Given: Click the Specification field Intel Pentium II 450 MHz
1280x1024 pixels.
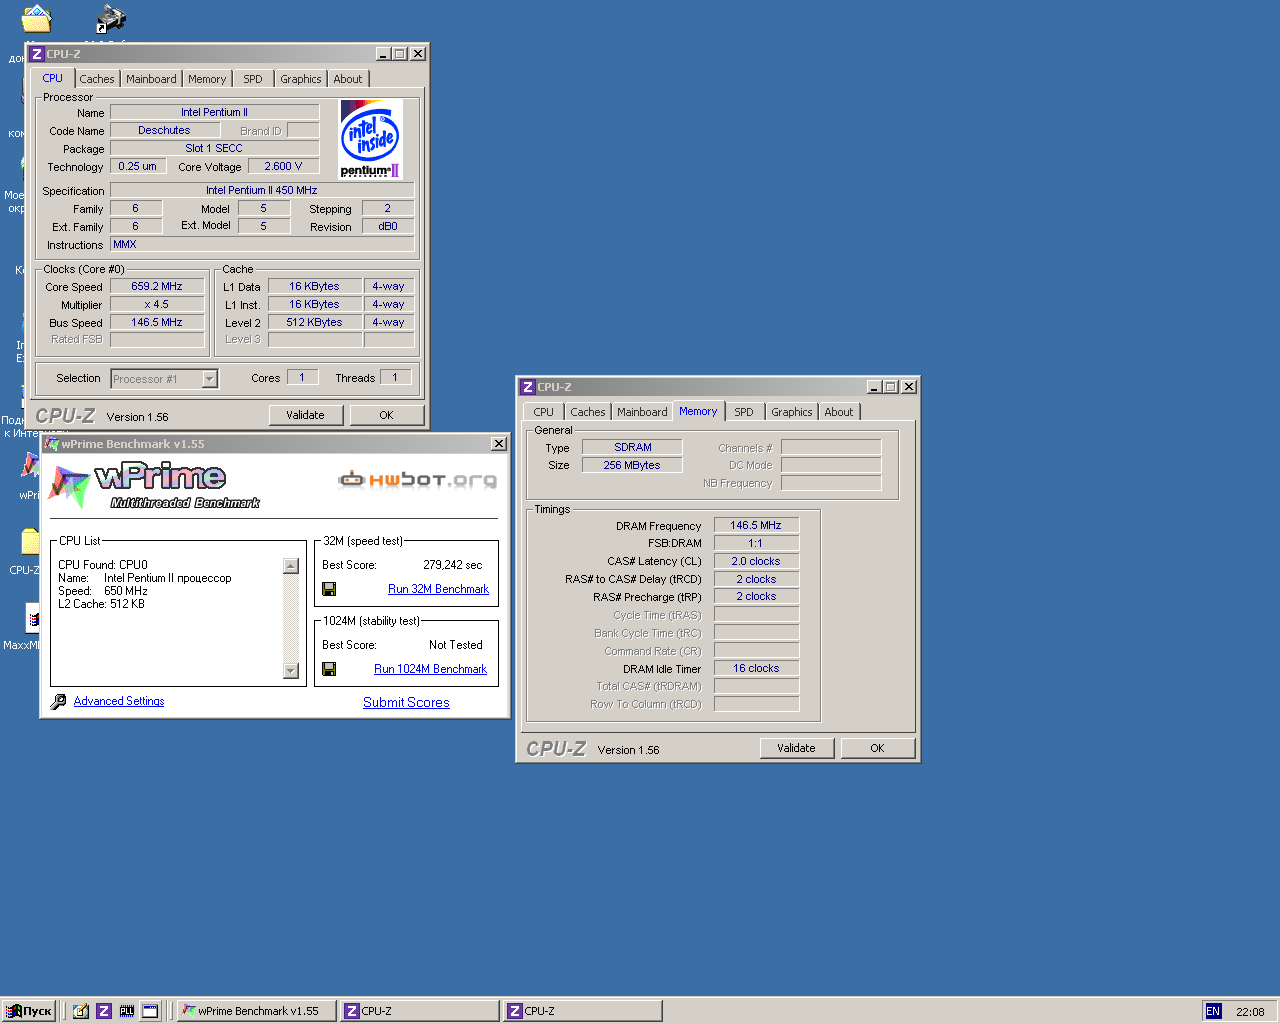Looking at the screenshot, I should [x=262, y=190].
